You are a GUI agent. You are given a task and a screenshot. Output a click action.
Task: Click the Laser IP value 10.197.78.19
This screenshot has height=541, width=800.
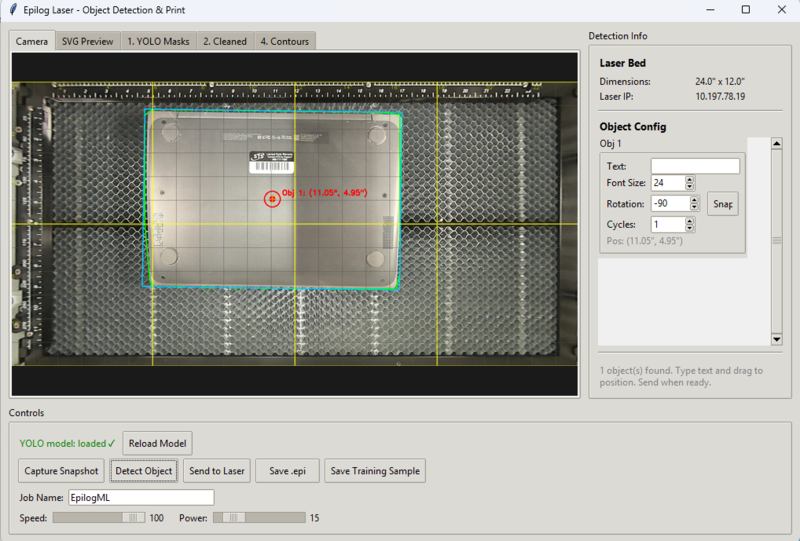click(720, 96)
